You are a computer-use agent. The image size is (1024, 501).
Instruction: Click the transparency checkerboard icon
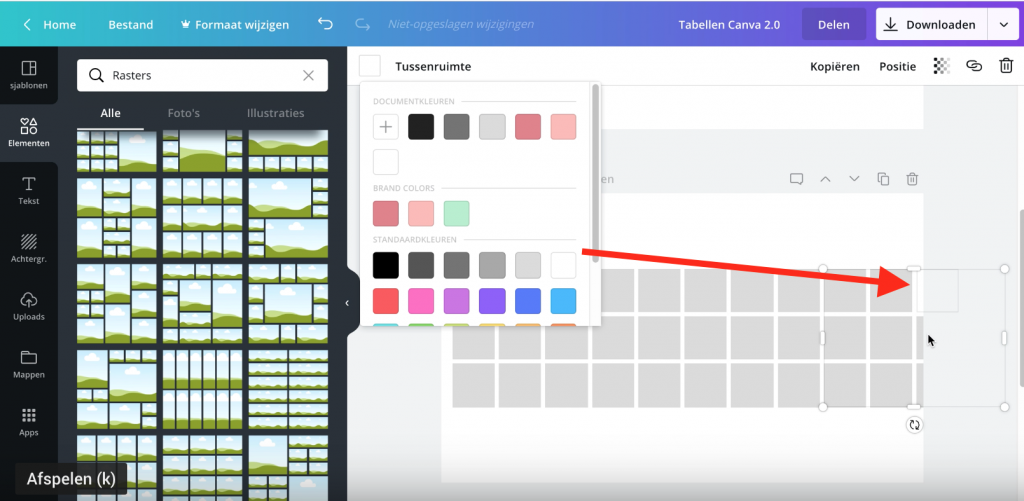[x=941, y=66]
